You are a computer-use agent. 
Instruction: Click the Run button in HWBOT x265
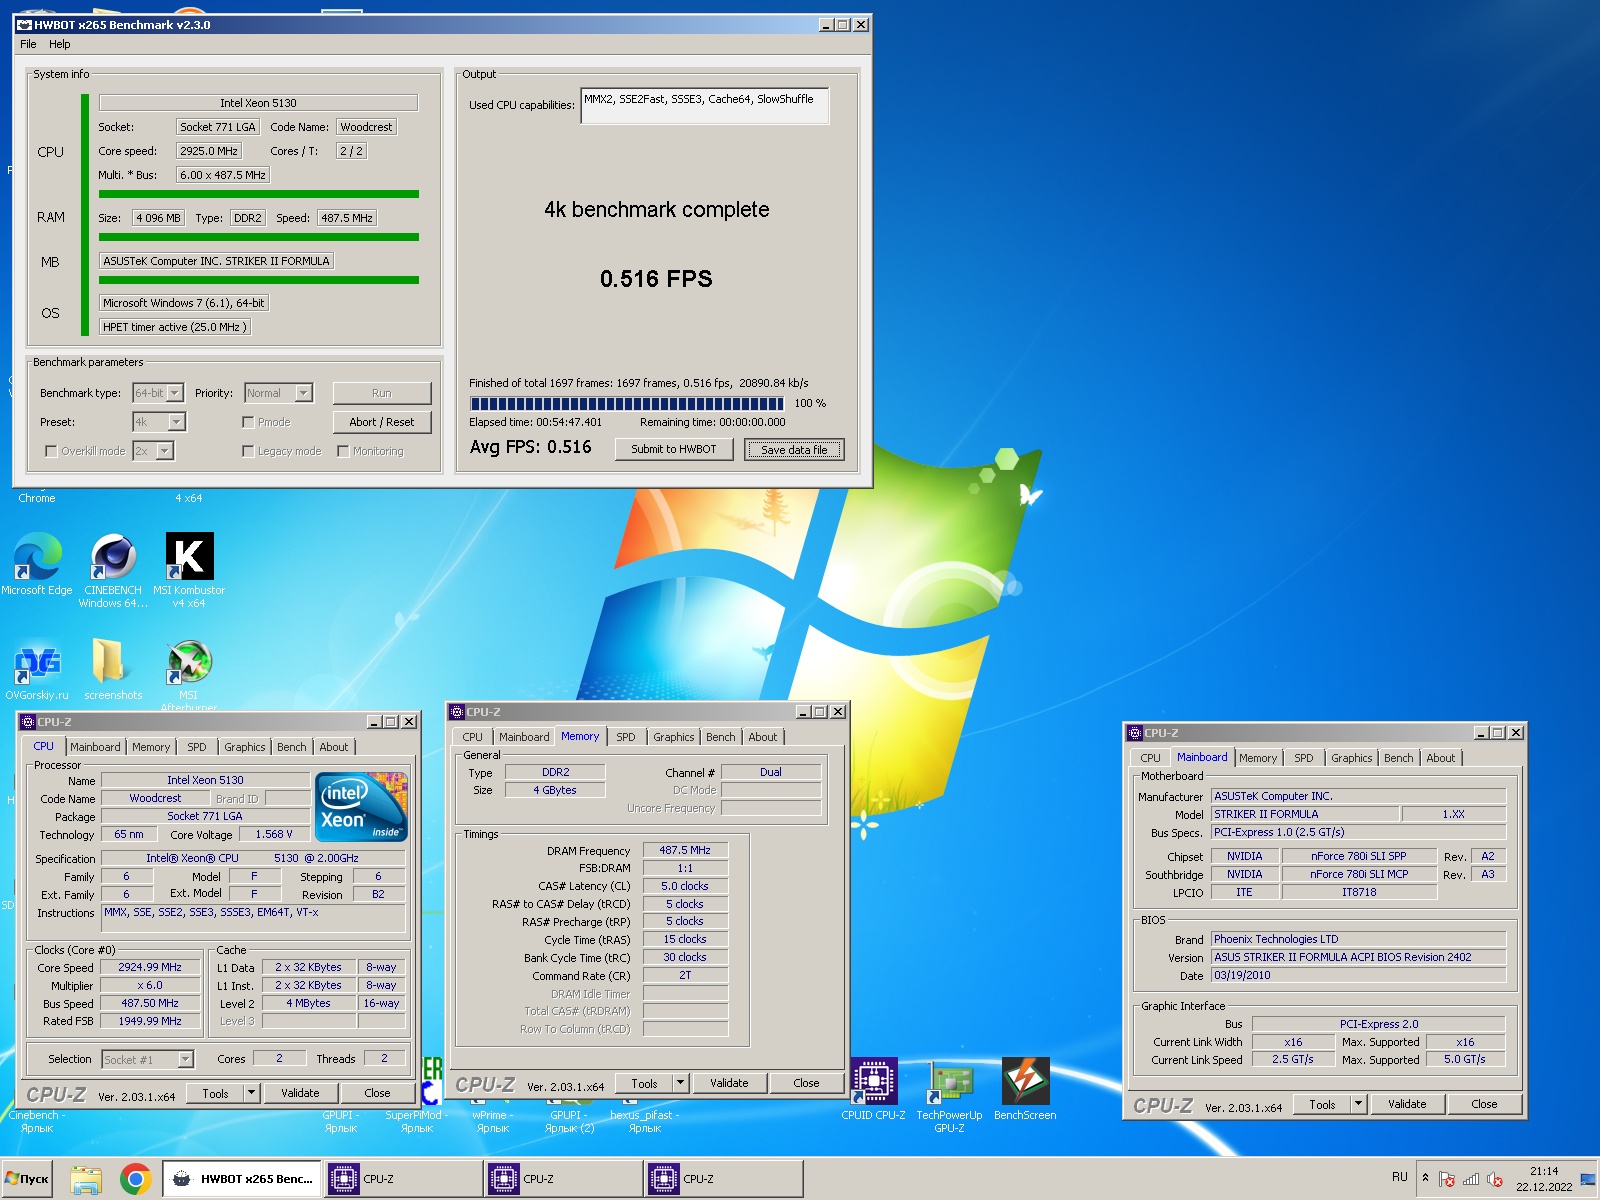(x=382, y=393)
